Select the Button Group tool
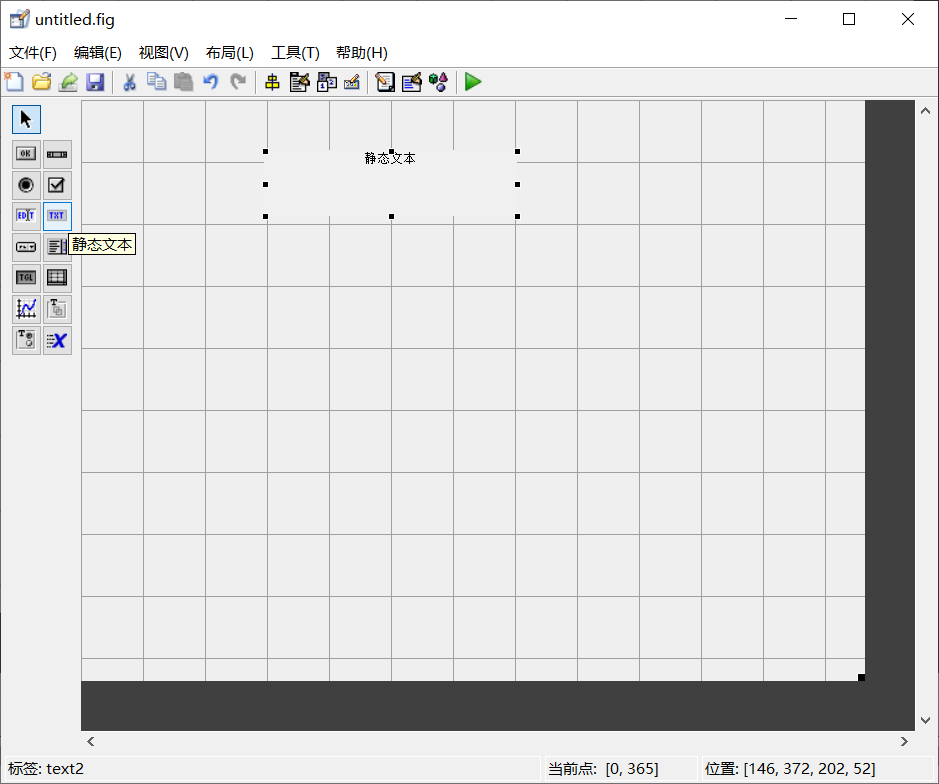The image size is (939, 784). point(26,340)
